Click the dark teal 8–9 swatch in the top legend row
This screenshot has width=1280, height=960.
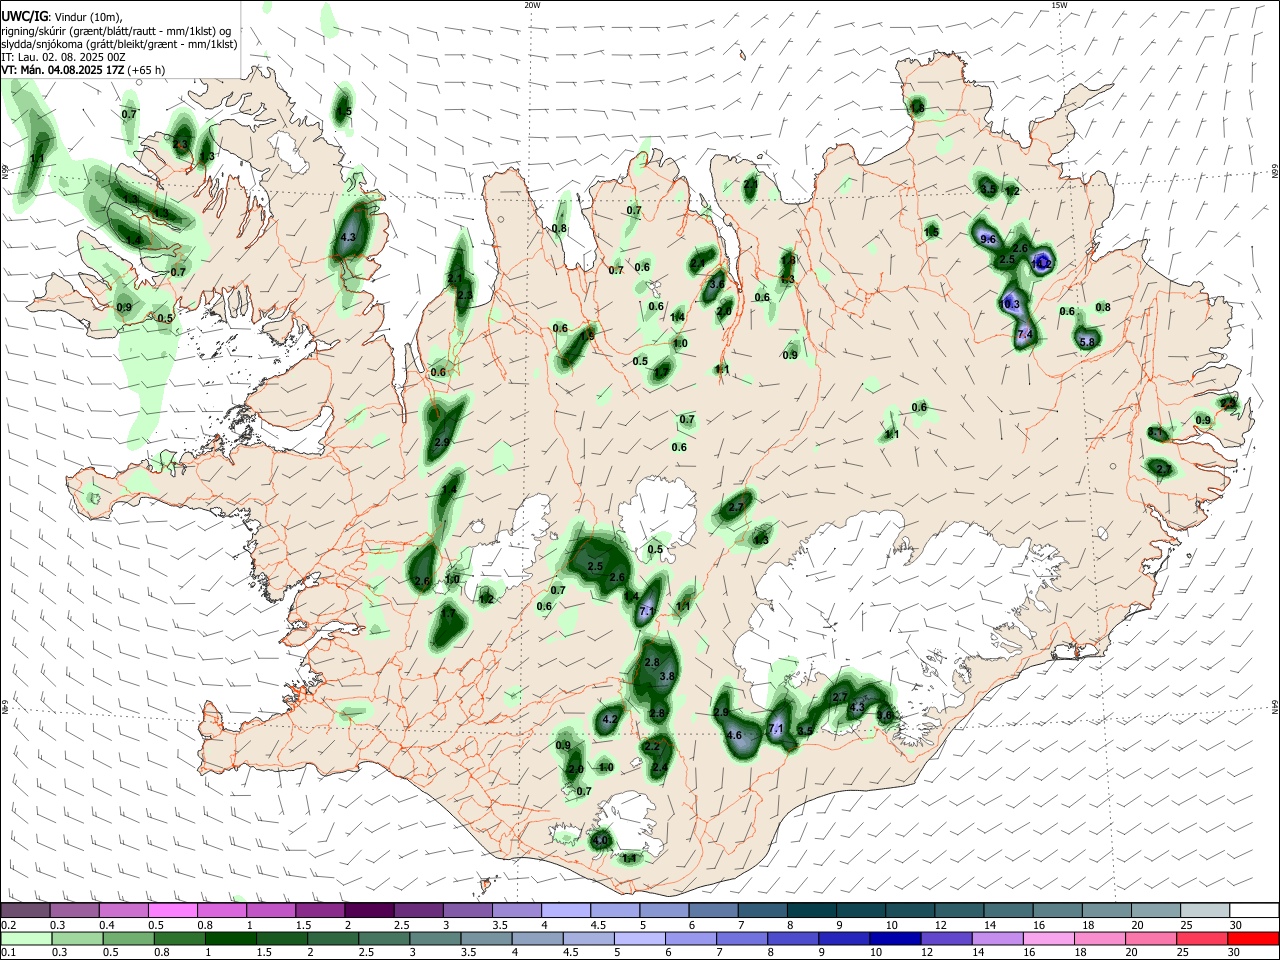click(812, 910)
